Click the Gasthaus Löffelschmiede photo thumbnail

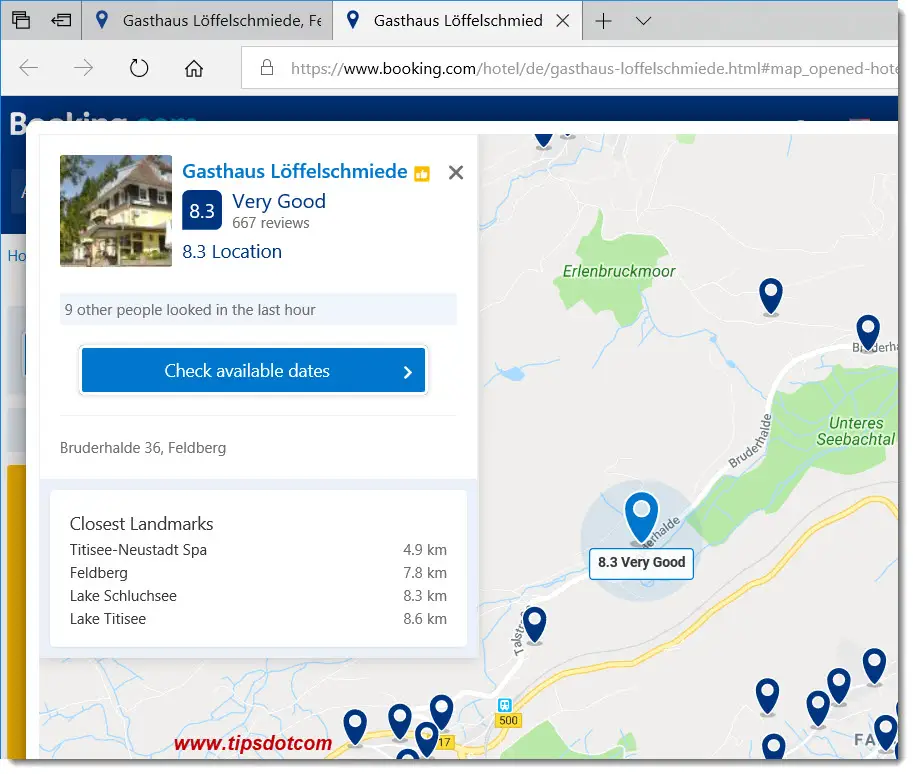[x=115, y=210]
